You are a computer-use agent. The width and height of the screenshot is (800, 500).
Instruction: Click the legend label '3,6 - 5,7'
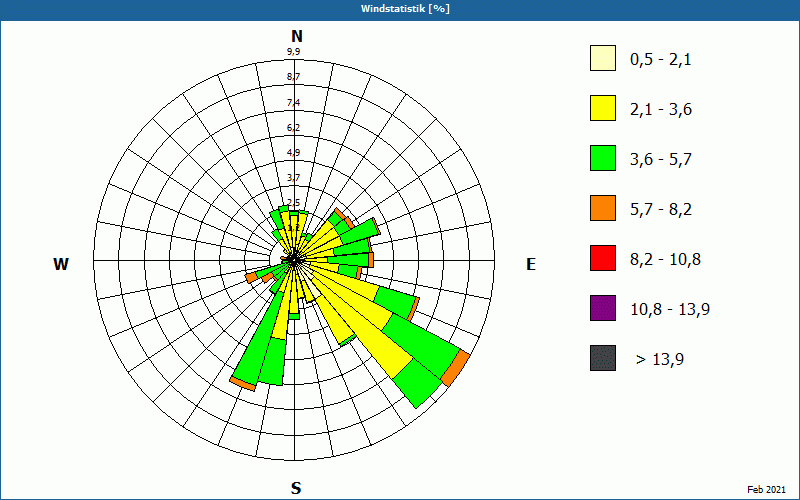coord(661,160)
